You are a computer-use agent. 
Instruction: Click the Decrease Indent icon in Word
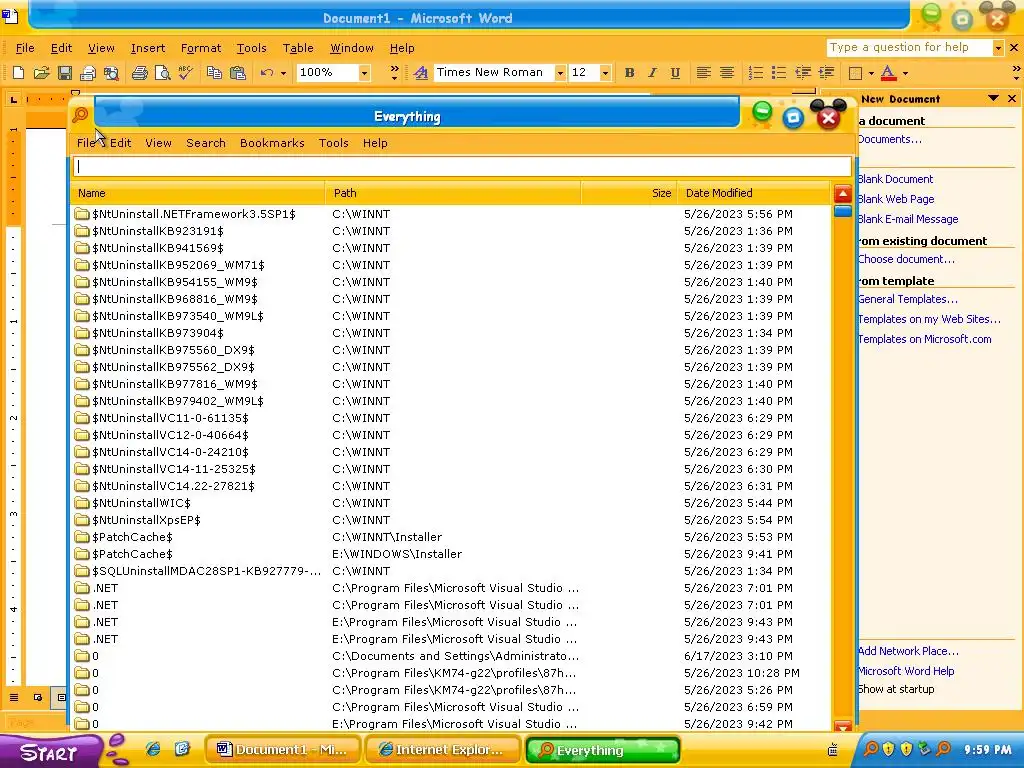point(803,72)
